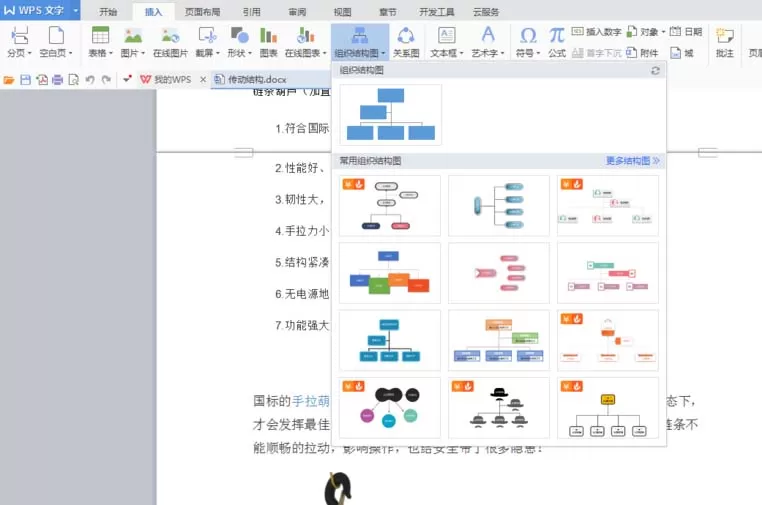
Task: Expand the 艺术字 dropdown arrow
Action: coord(502,53)
